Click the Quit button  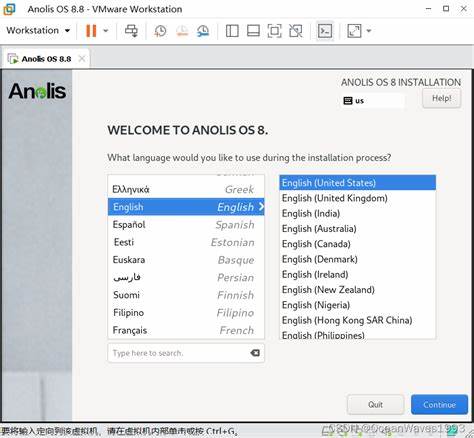375,405
